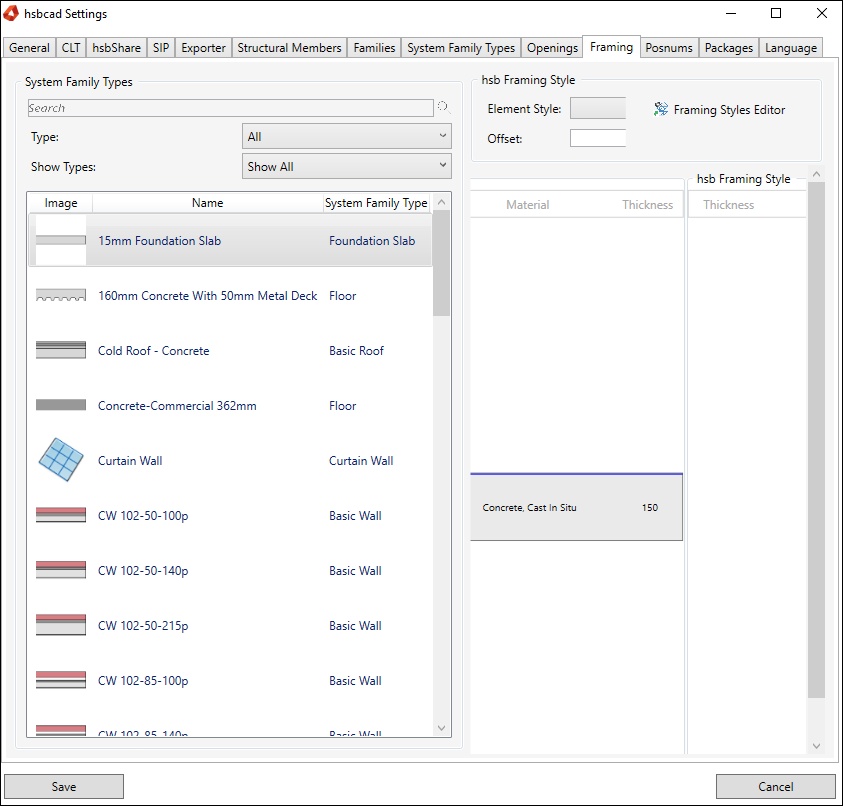Select the row Cold Roof - Concrete

[x=230, y=350]
